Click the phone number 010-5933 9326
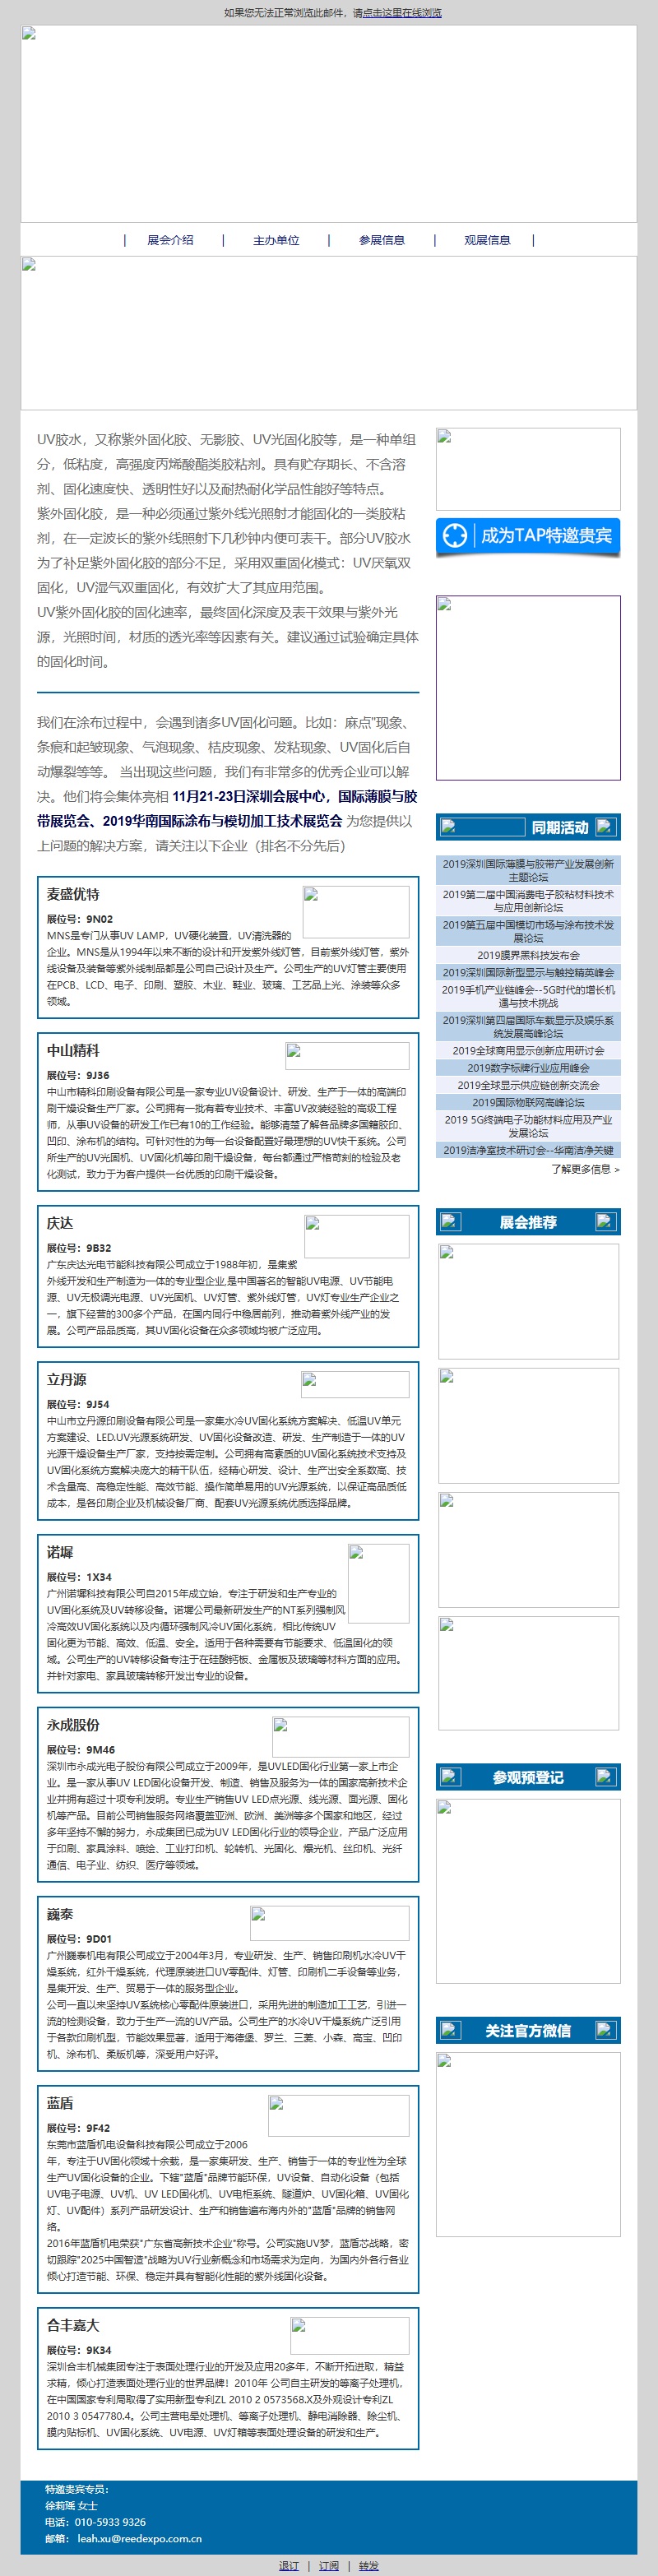The image size is (658, 2576). (109, 2522)
